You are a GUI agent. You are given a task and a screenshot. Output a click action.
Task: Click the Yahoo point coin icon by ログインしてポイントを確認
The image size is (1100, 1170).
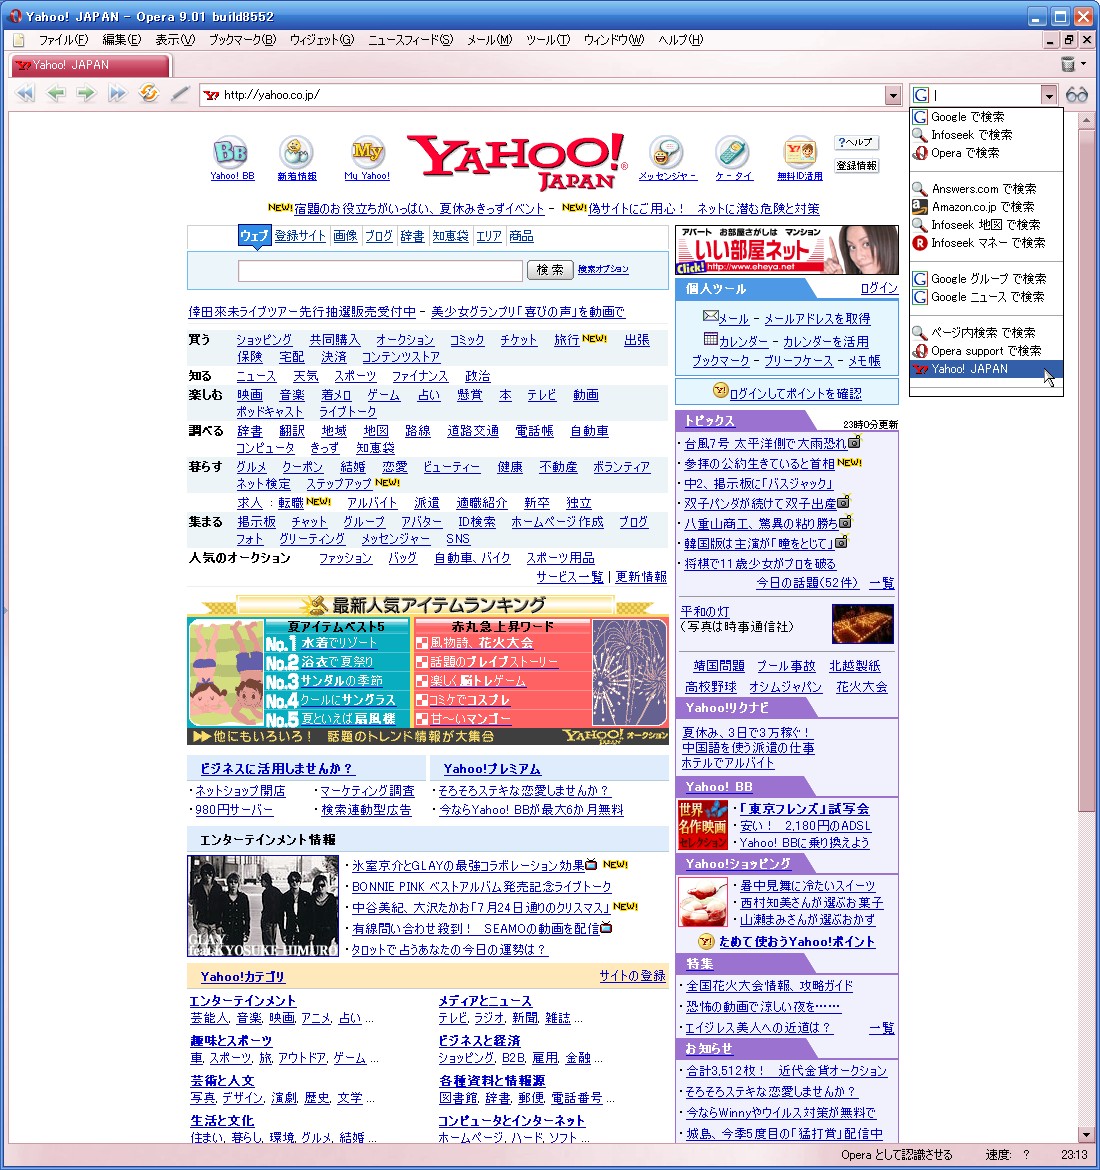720,390
